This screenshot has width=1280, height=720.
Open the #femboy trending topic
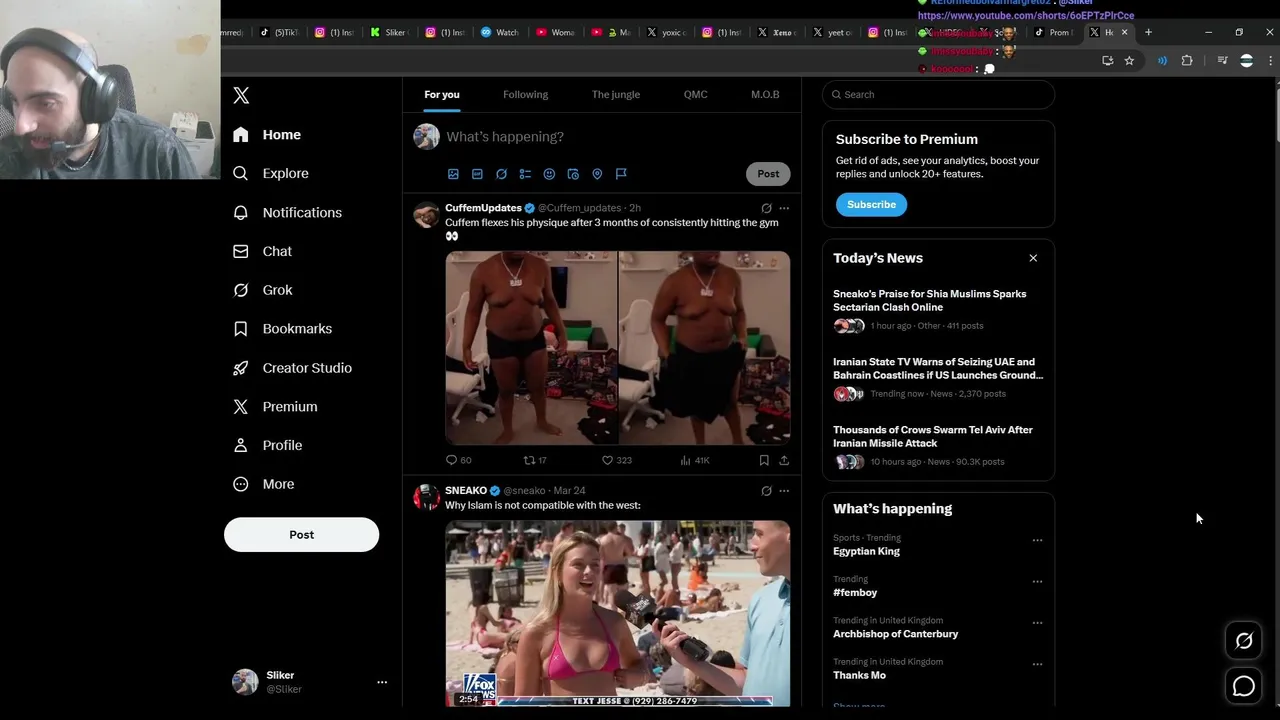click(x=855, y=593)
